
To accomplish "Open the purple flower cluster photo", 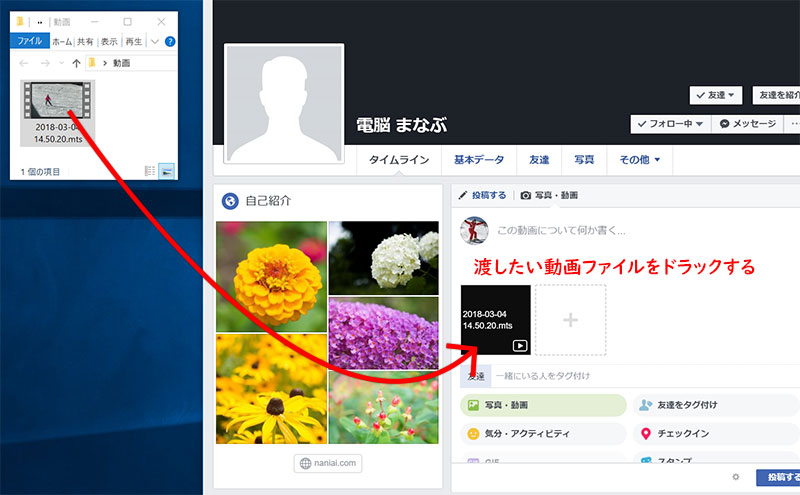I will [383, 333].
